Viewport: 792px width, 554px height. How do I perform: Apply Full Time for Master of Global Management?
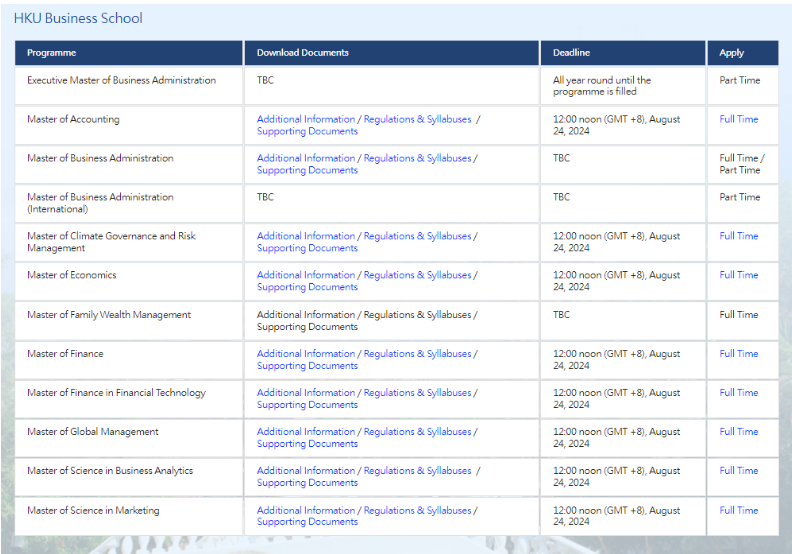(739, 432)
